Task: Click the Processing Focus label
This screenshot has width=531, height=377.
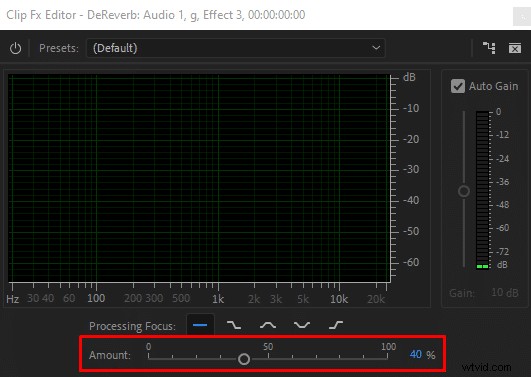Action: click(132, 326)
